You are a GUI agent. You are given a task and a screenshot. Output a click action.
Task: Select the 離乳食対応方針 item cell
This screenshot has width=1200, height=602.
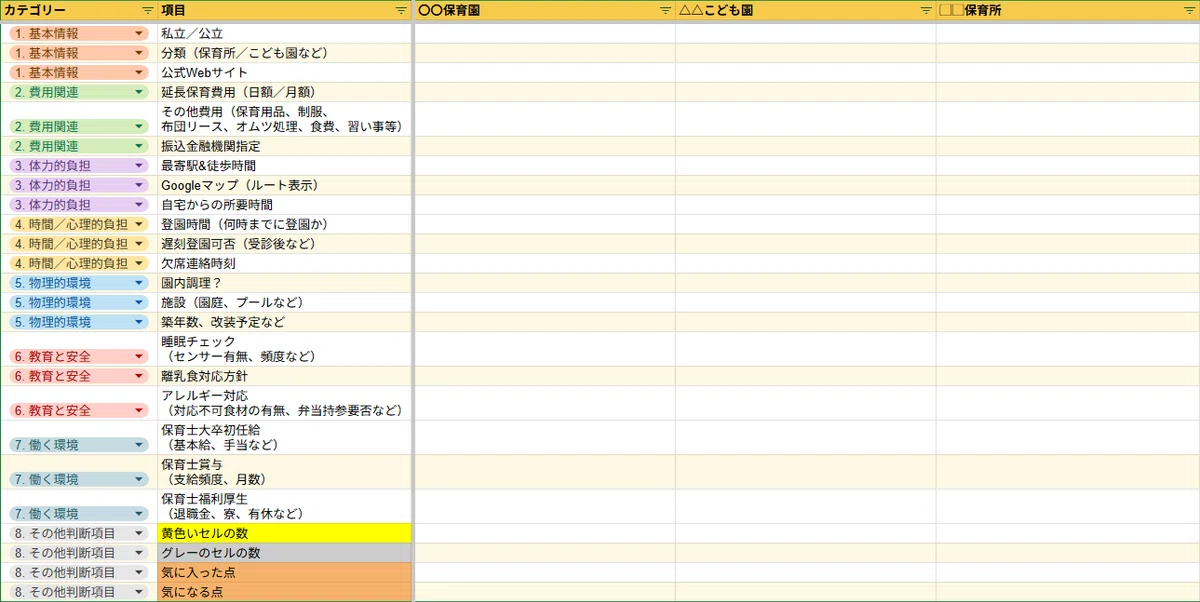coord(284,376)
